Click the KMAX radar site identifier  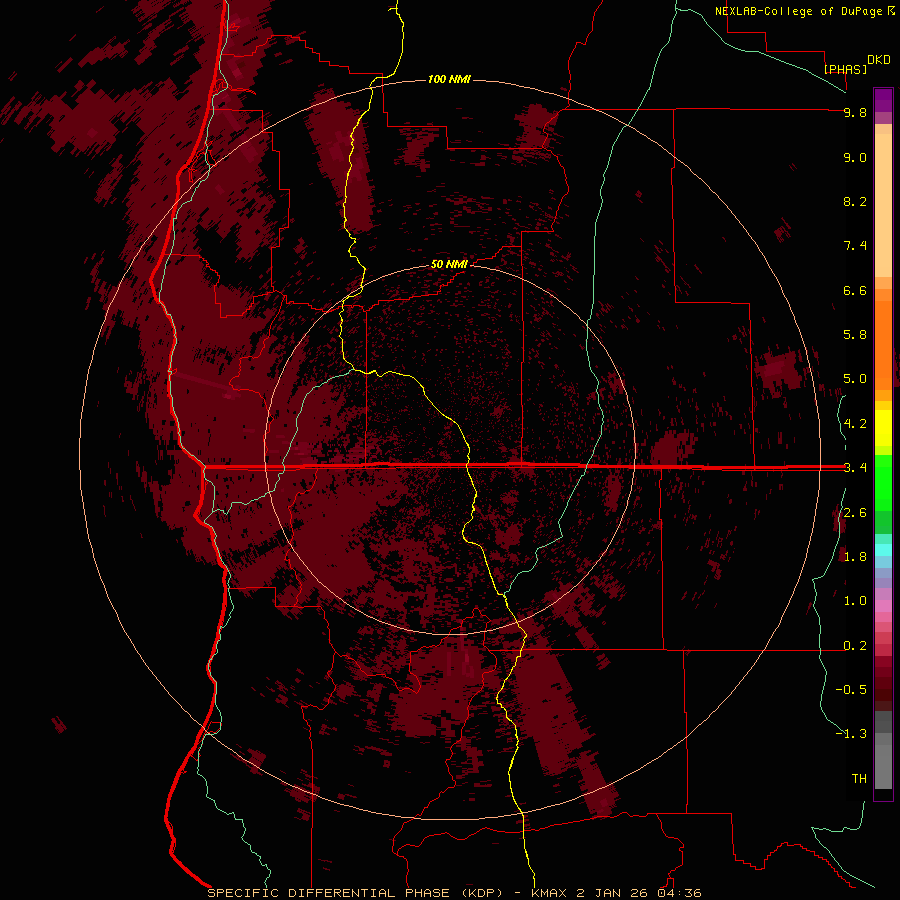coord(549,893)
